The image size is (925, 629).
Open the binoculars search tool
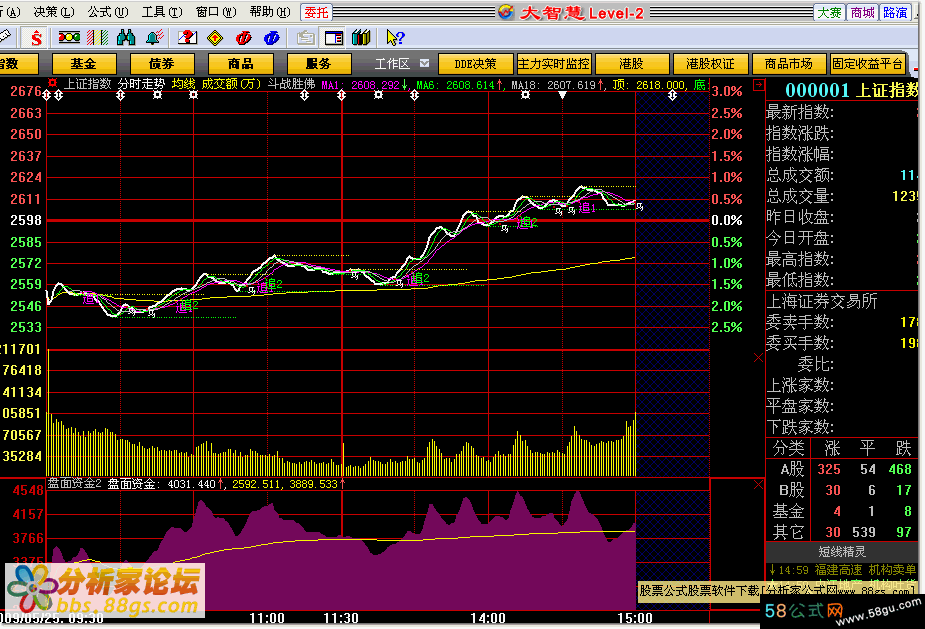point(126,38)
